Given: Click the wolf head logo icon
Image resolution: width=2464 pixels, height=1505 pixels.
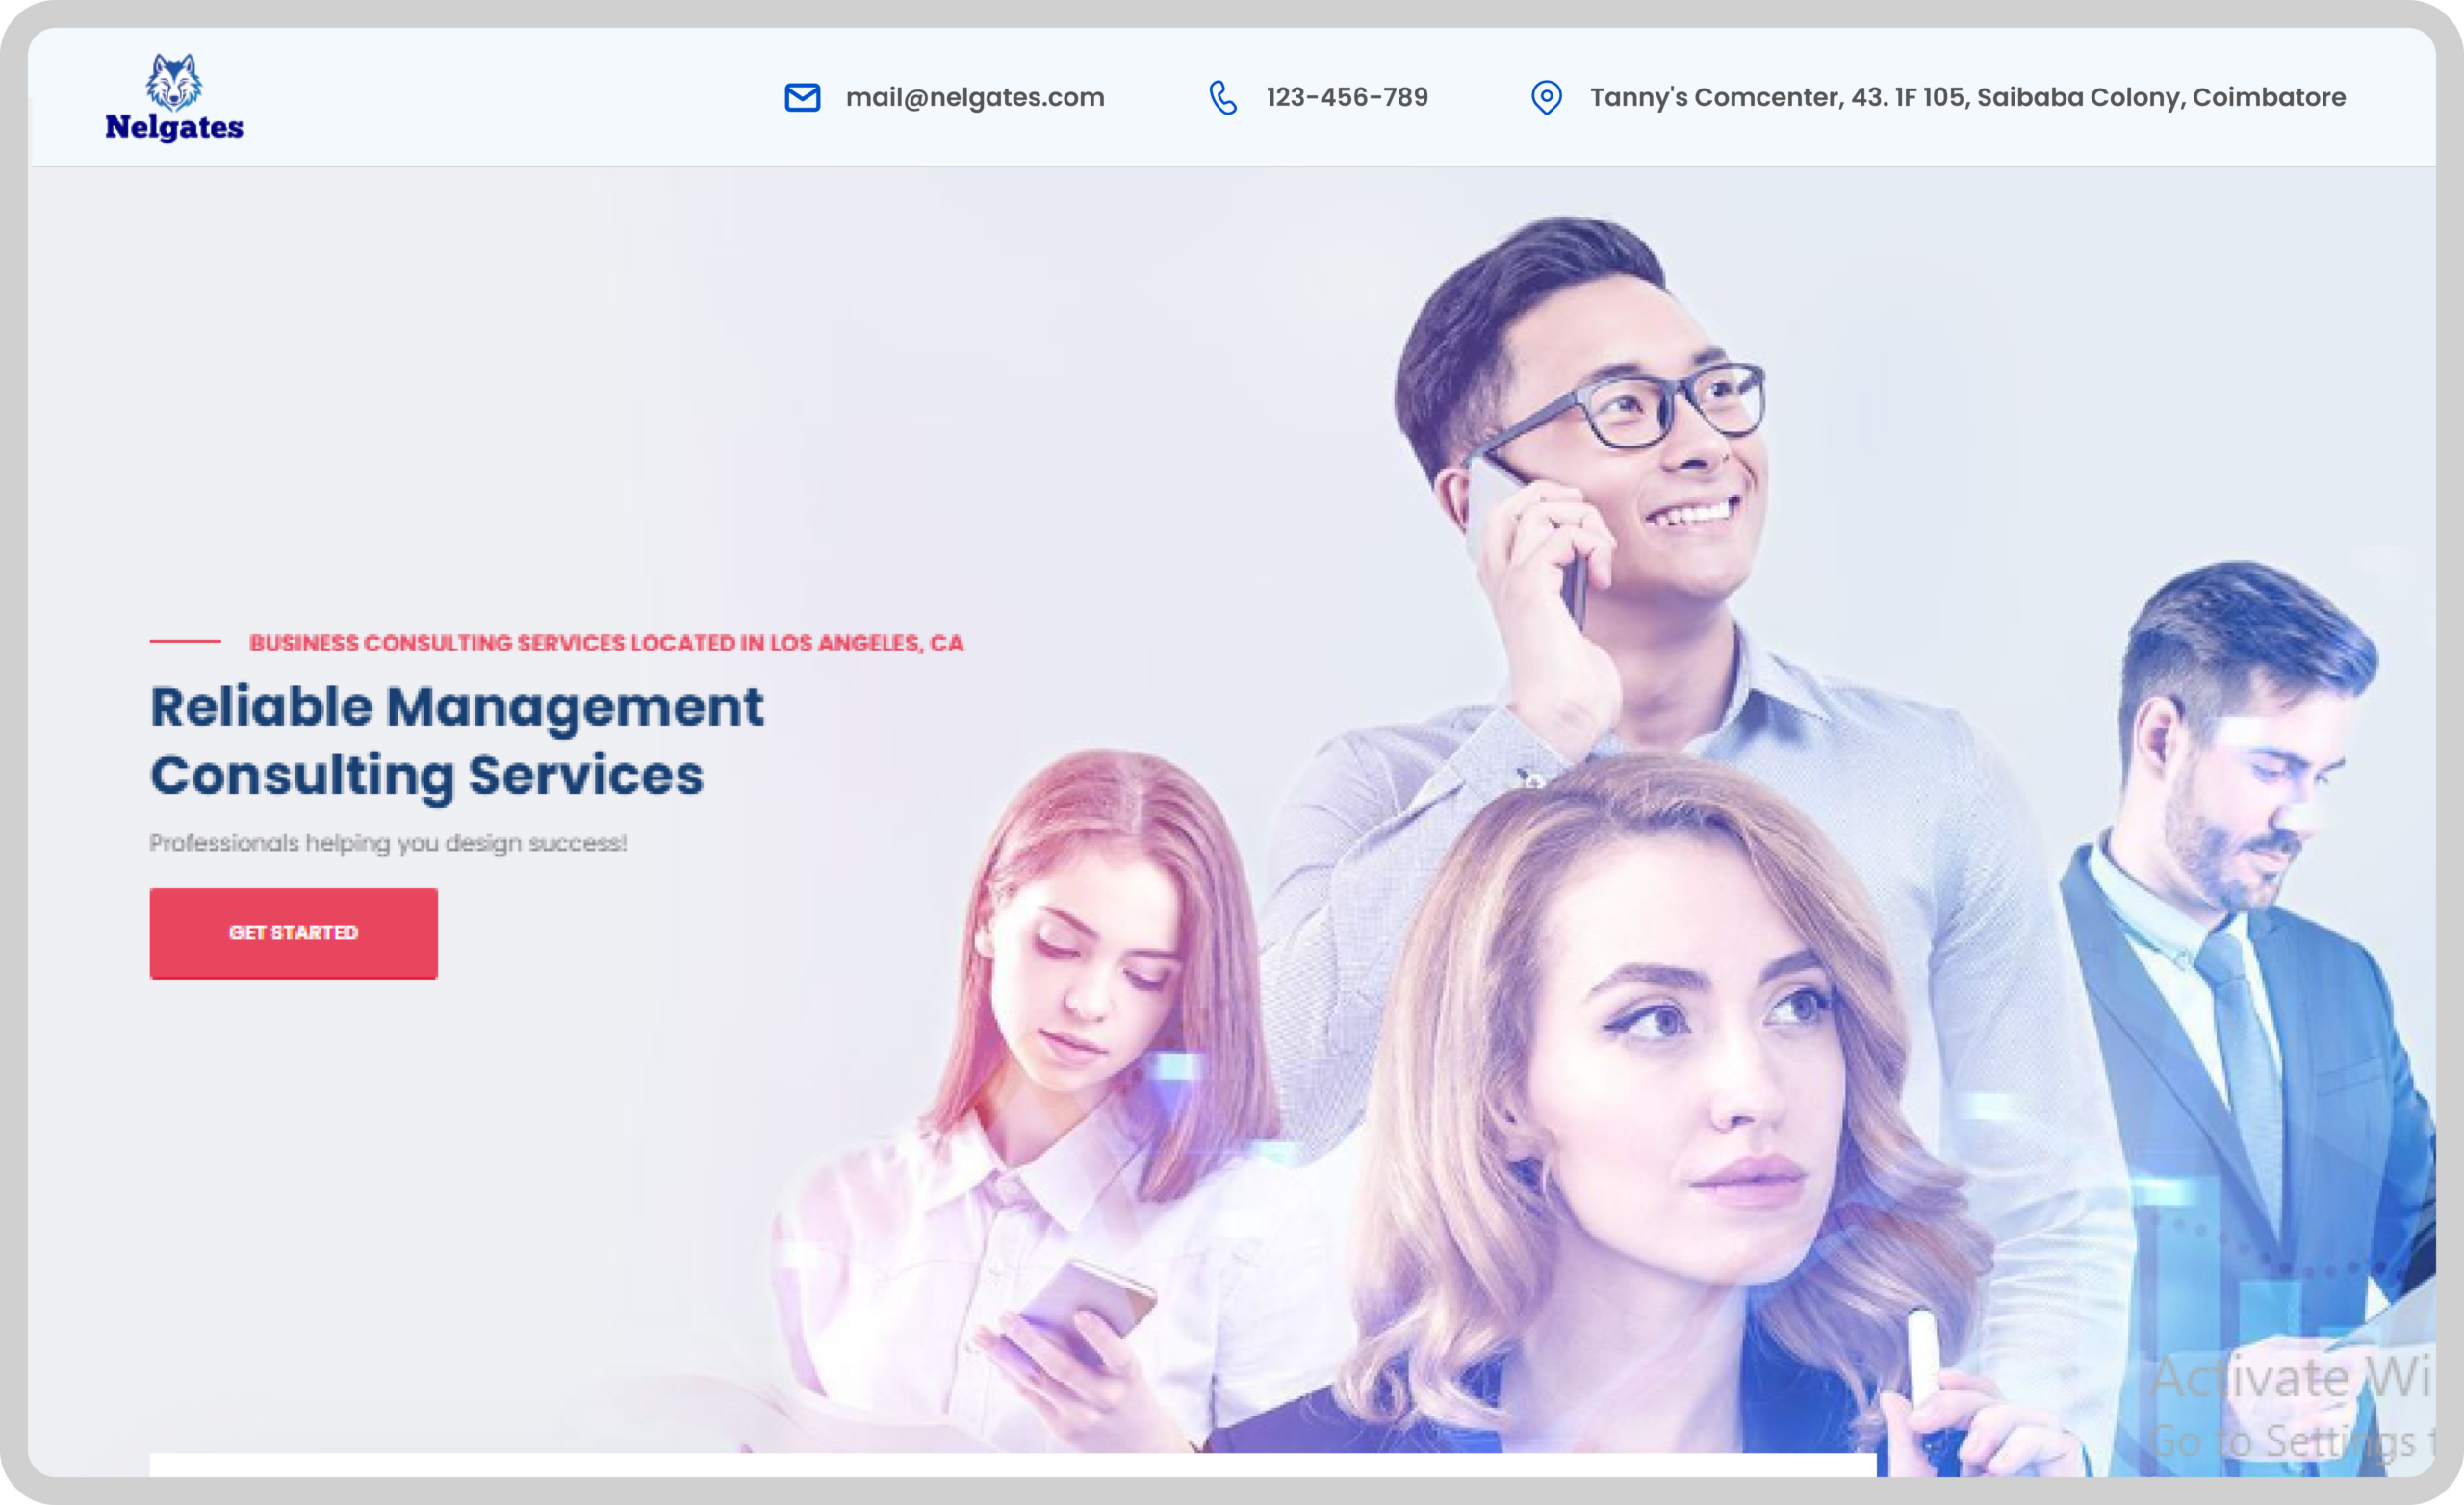Looking at the screenshot, I should pos(174,81).
